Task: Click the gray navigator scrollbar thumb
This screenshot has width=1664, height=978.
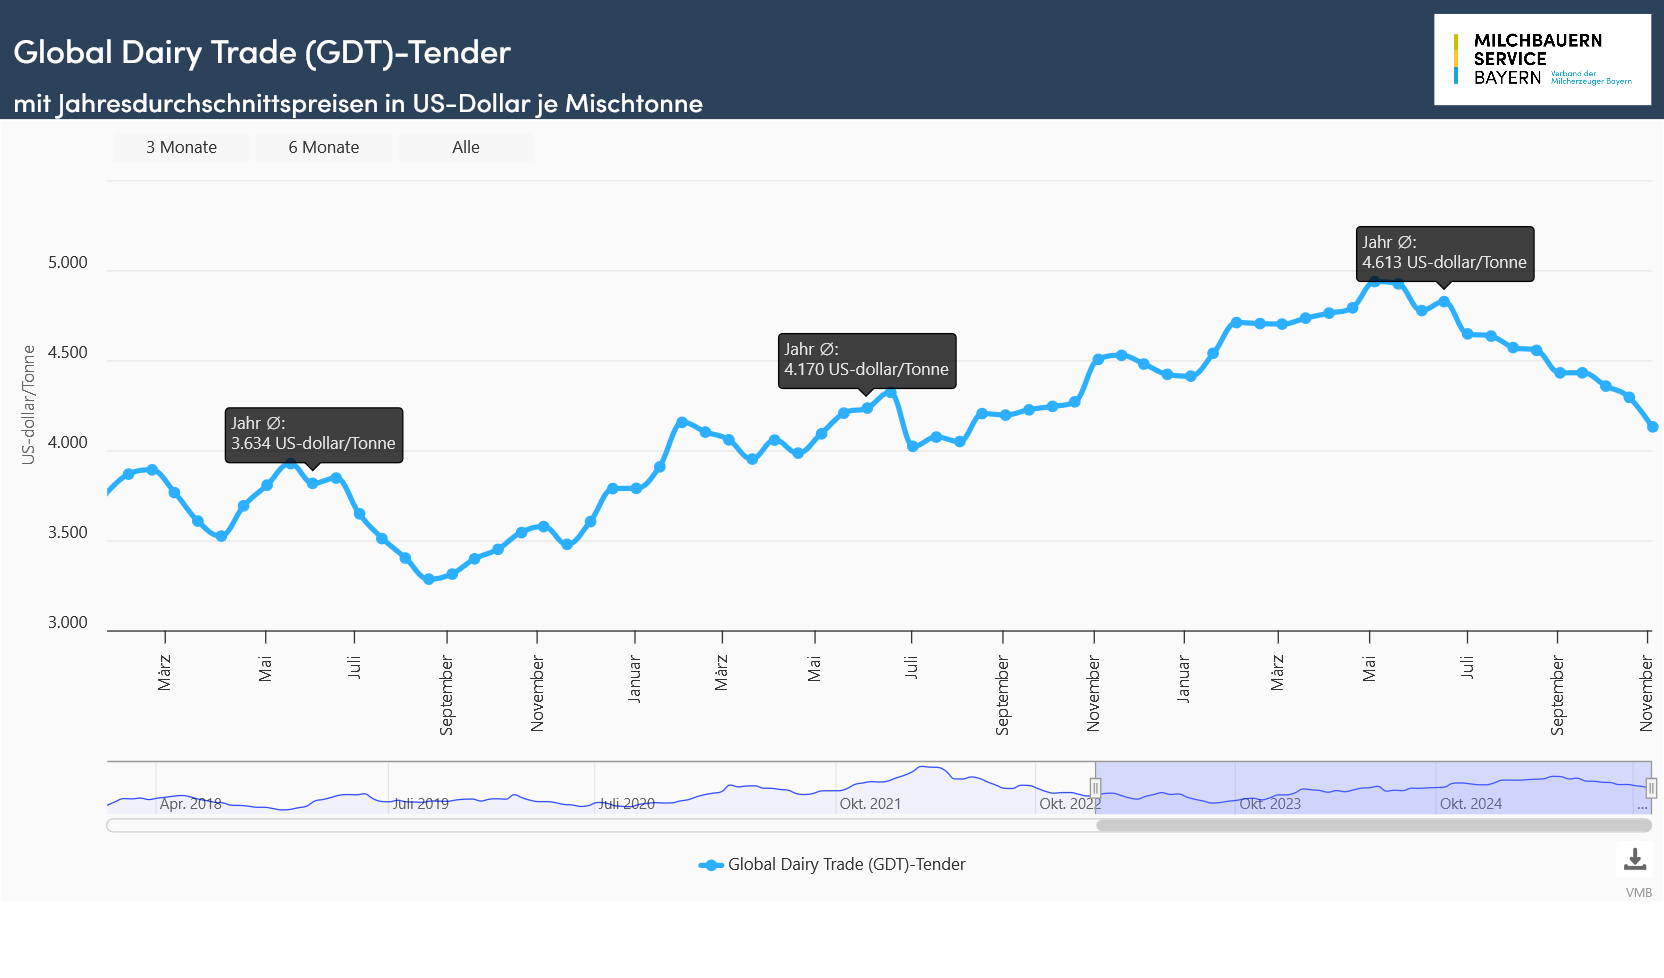Action: pos(1373,826)
